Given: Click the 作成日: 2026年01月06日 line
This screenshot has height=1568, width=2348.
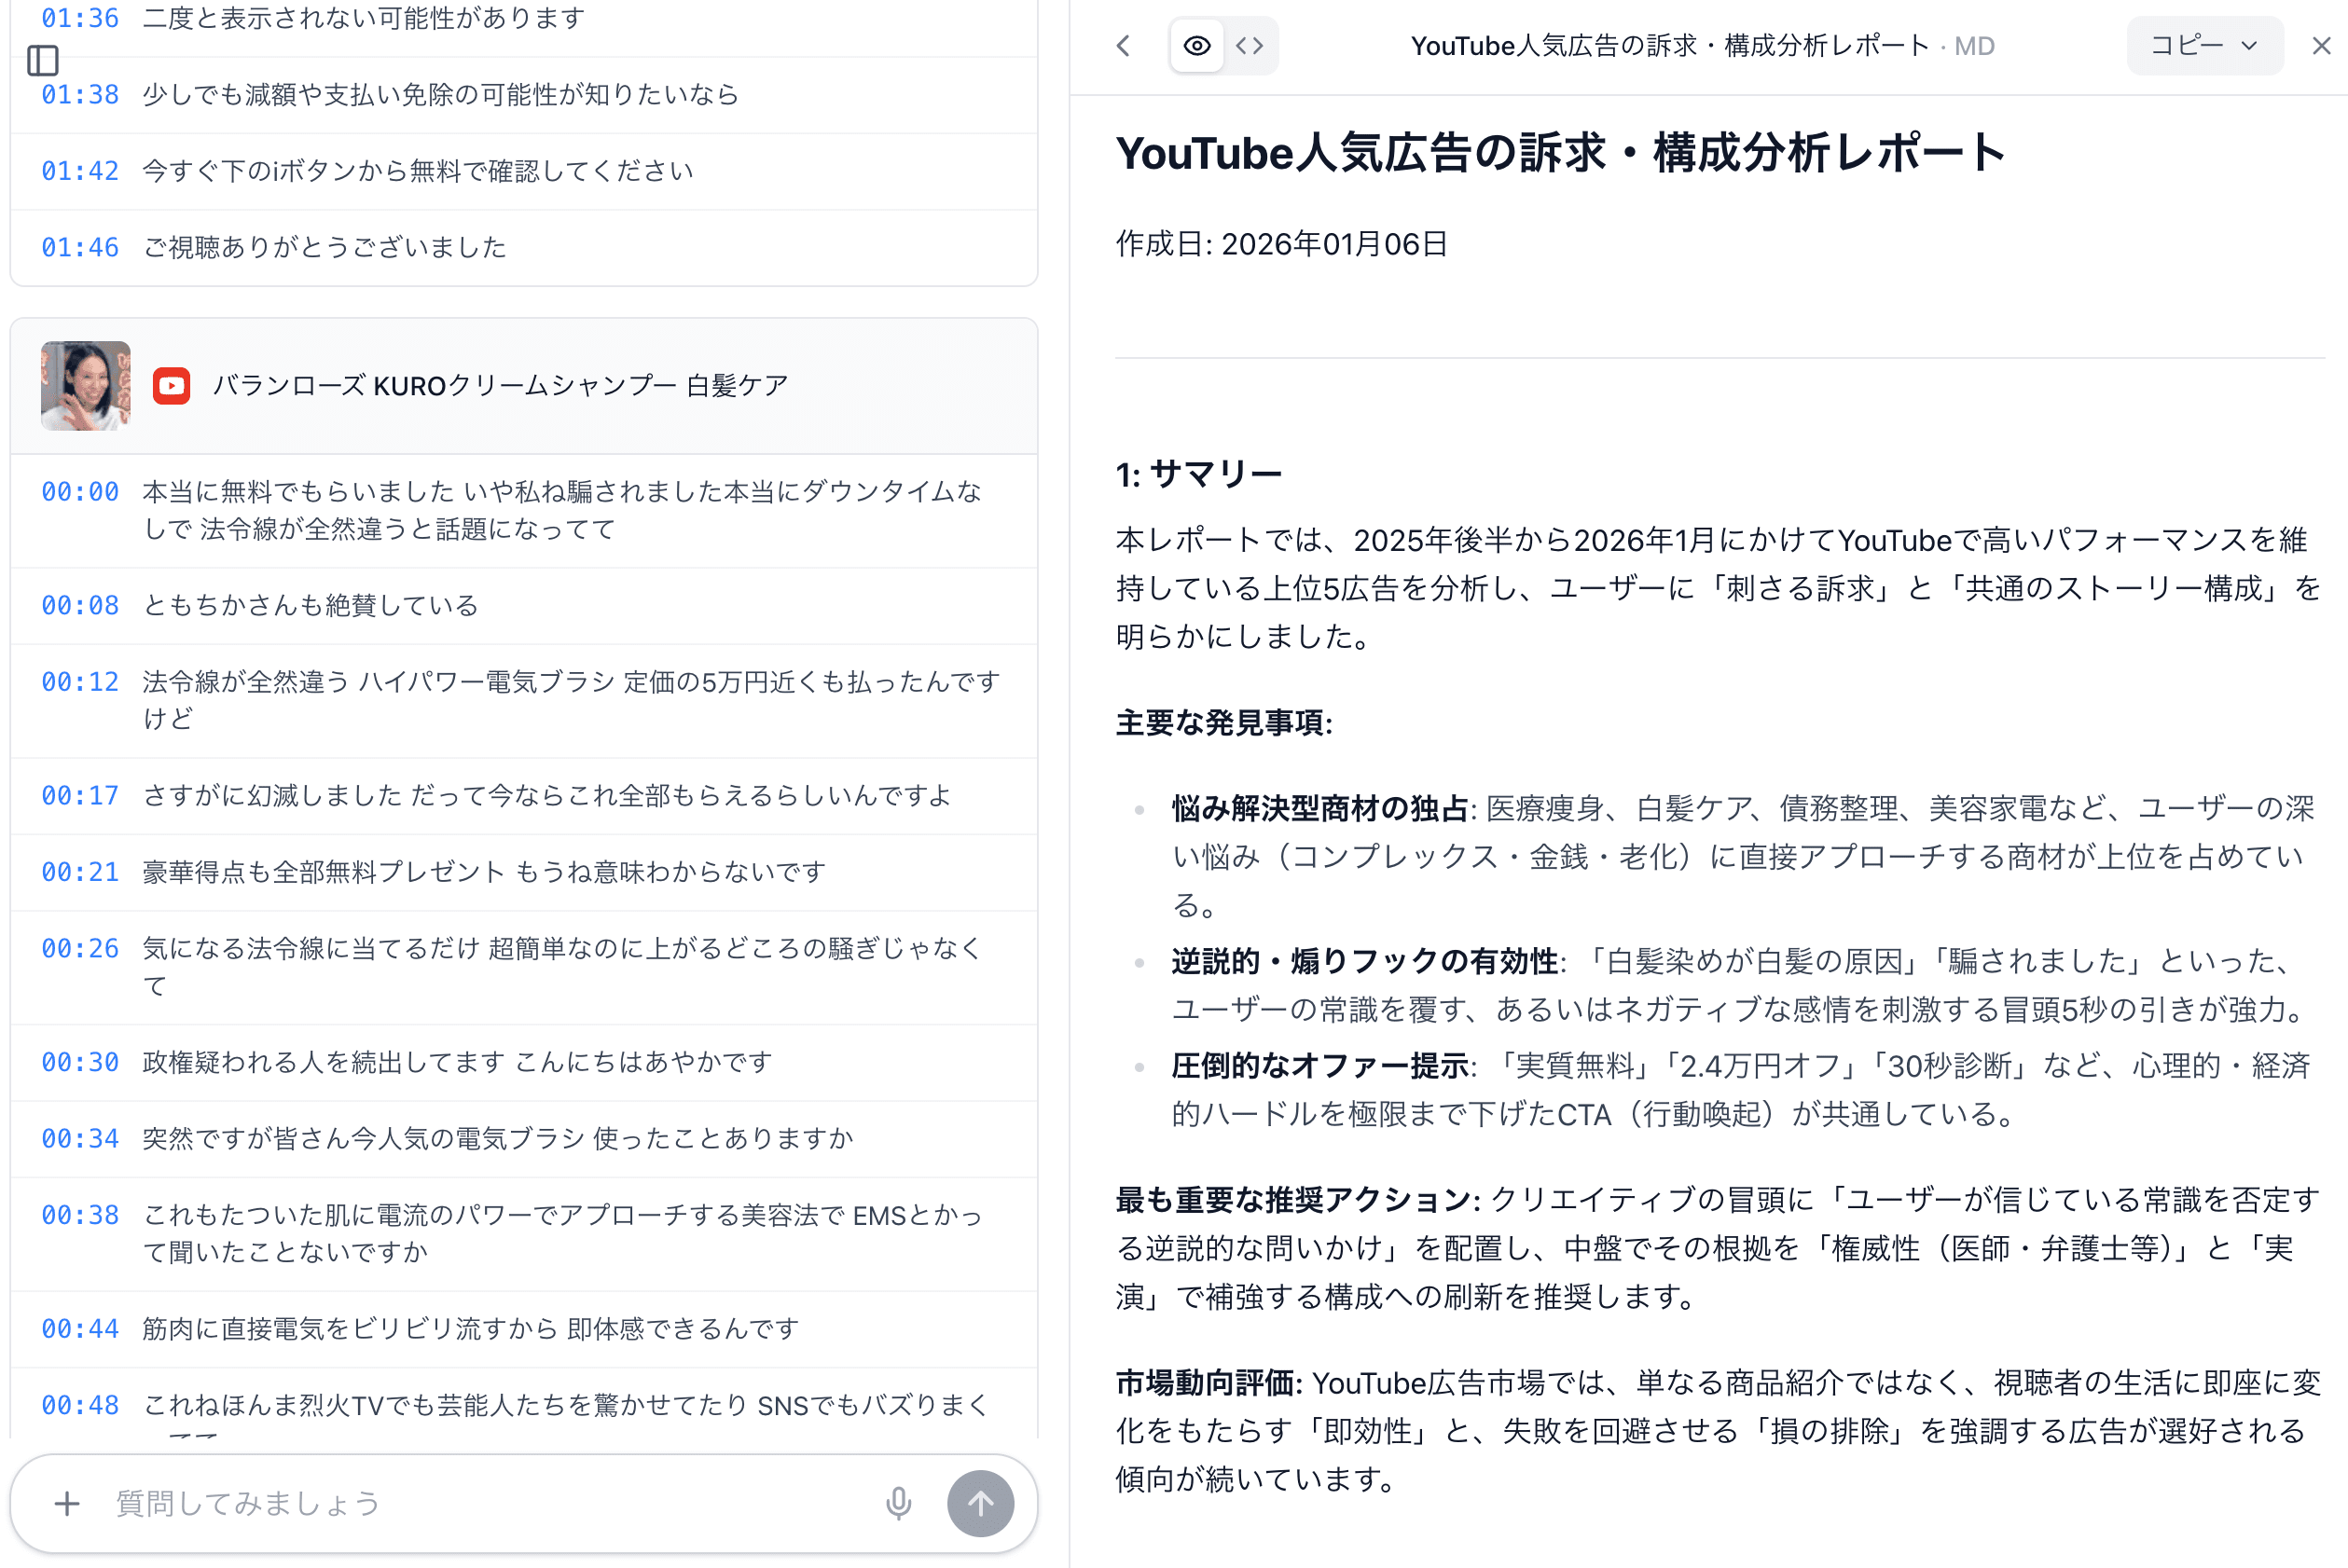Looking at the screenshot, I should point(1282,244).
